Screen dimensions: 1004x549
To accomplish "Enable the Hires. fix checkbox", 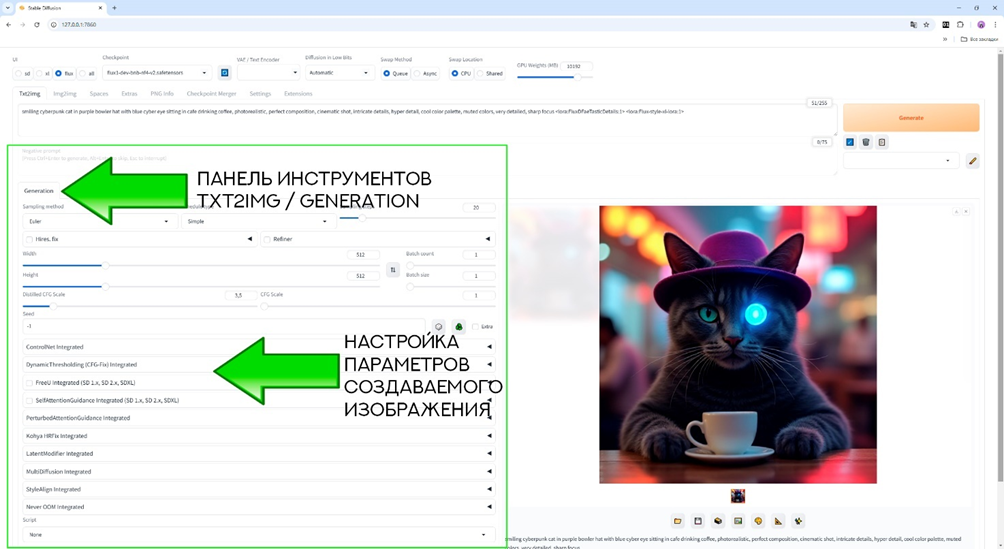I will (30, 239).
